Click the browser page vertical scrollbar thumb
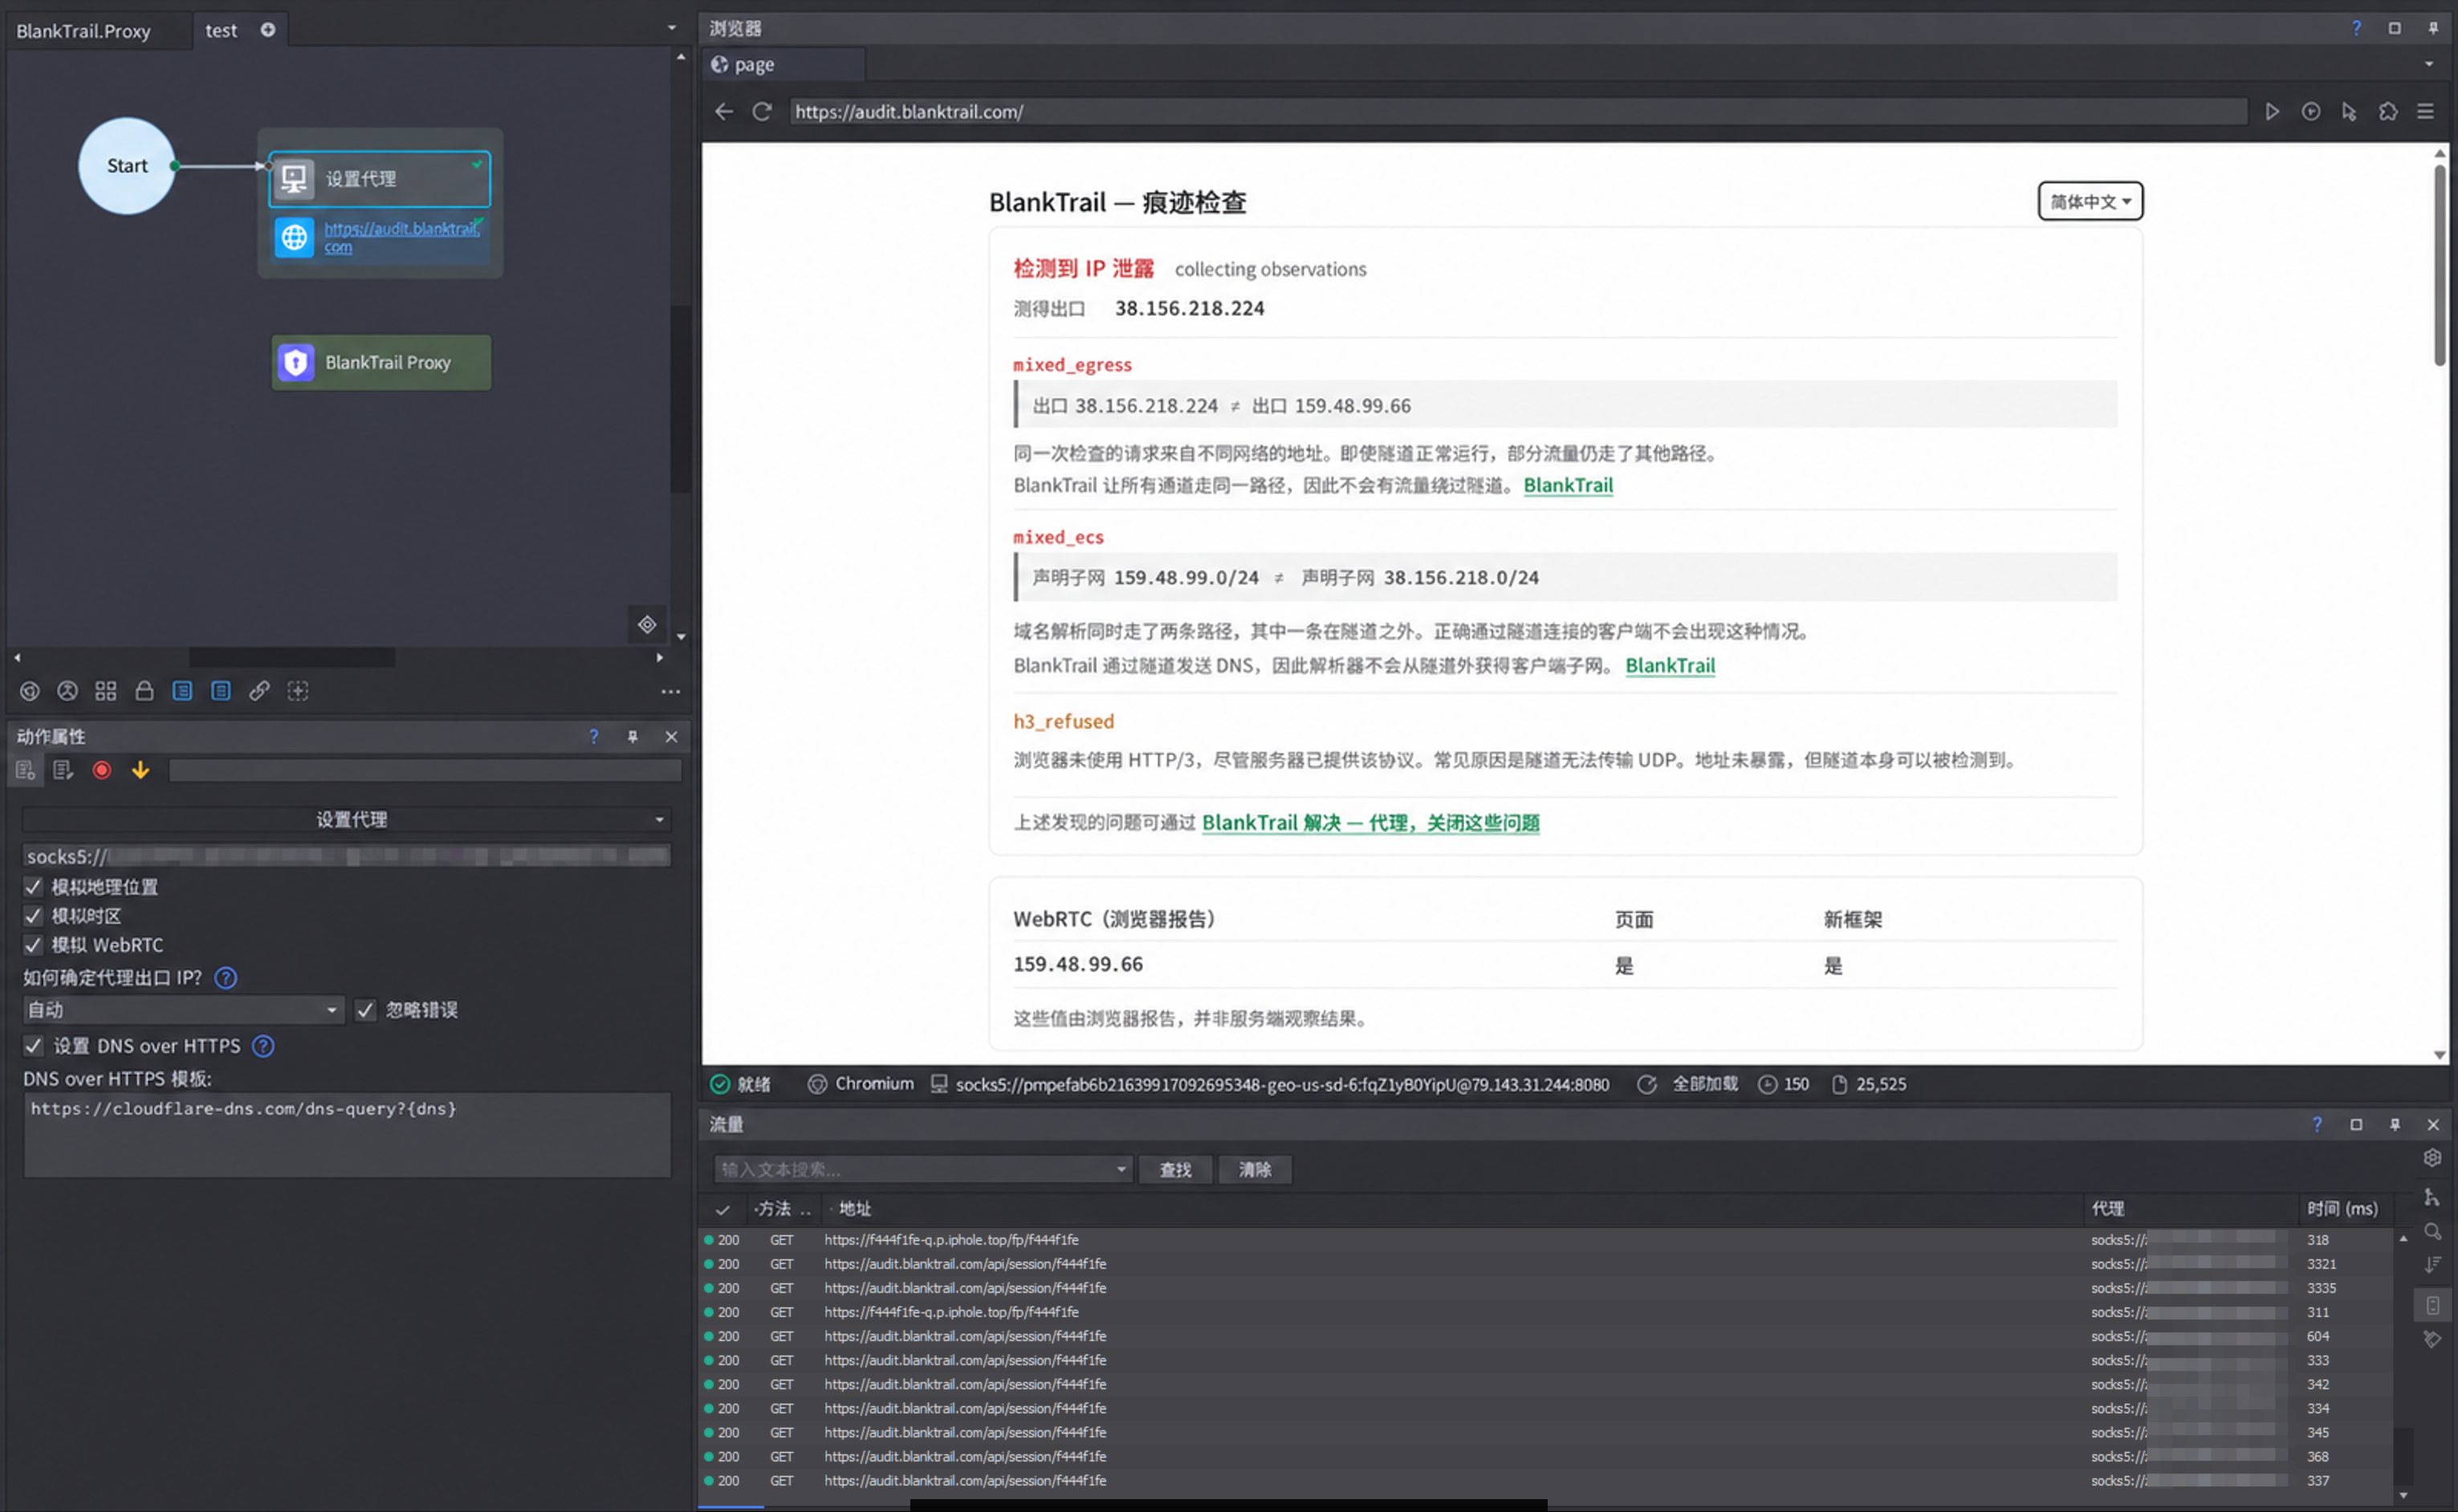Screen dimensions: 2458x1512 2440,264
